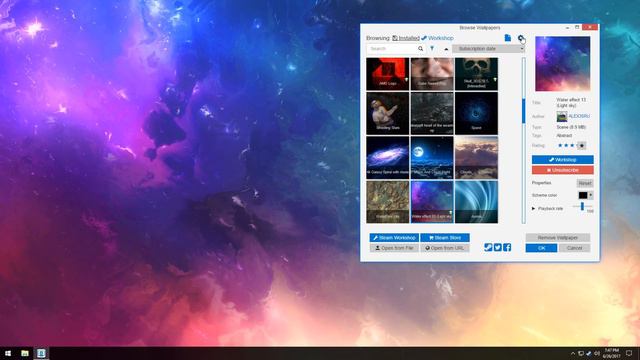Select the Galaxy Spiral wallpaper thumbnail
The width and height of the screenshot is (640, 360).
pyautogui.click(x=387, y=158)
